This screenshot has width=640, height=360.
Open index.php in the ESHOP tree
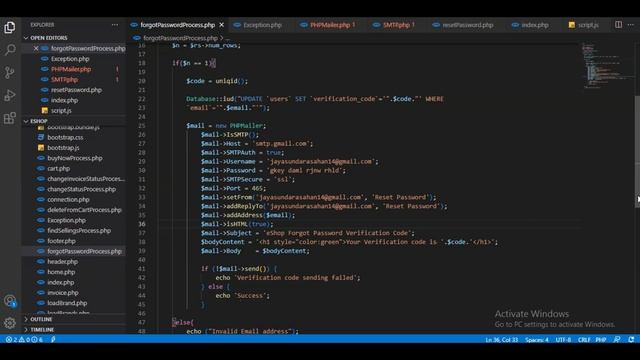60,282
